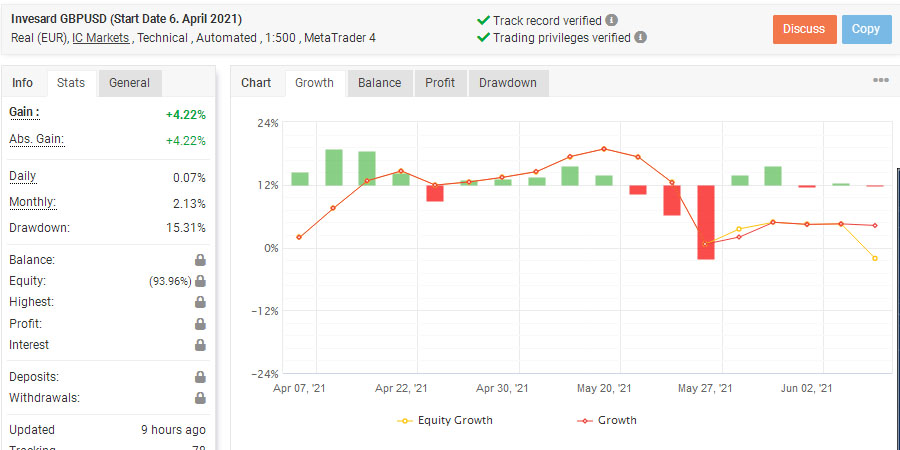
Task: Click the lock icon in Profit row
Action: (x=200, y=324)
